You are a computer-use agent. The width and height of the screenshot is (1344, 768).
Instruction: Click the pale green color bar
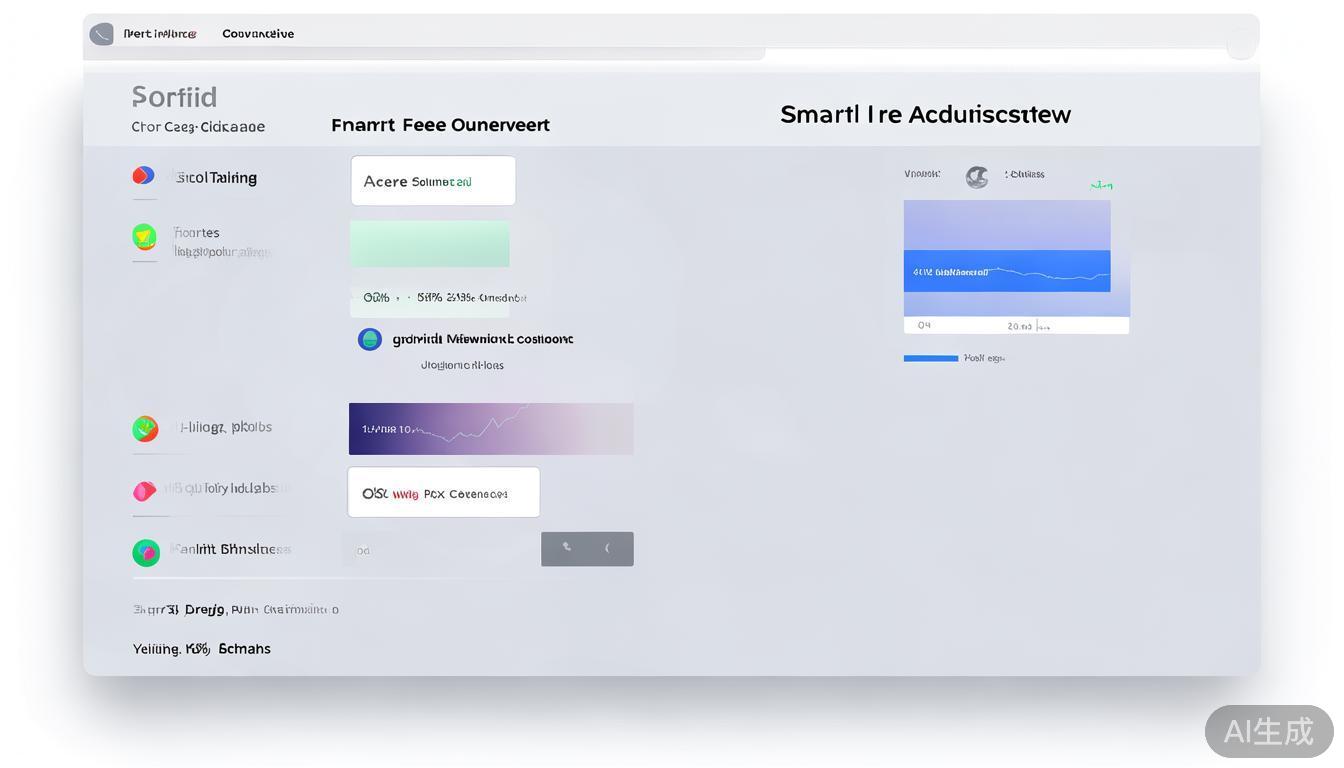pyautogui.click(x=429, y=244)
